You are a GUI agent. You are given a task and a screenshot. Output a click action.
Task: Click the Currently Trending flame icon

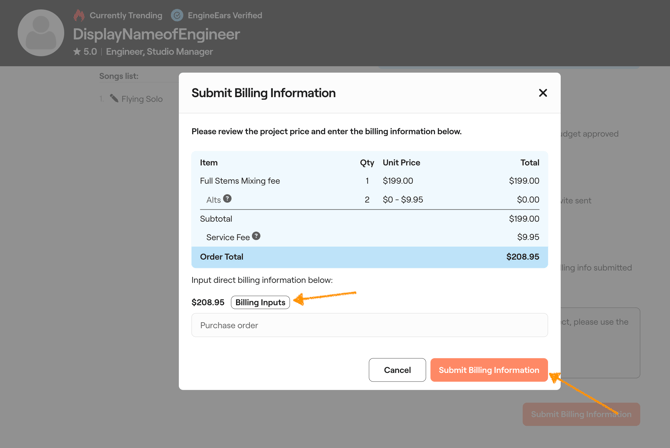pyautogui.click(x=79, y=15)
